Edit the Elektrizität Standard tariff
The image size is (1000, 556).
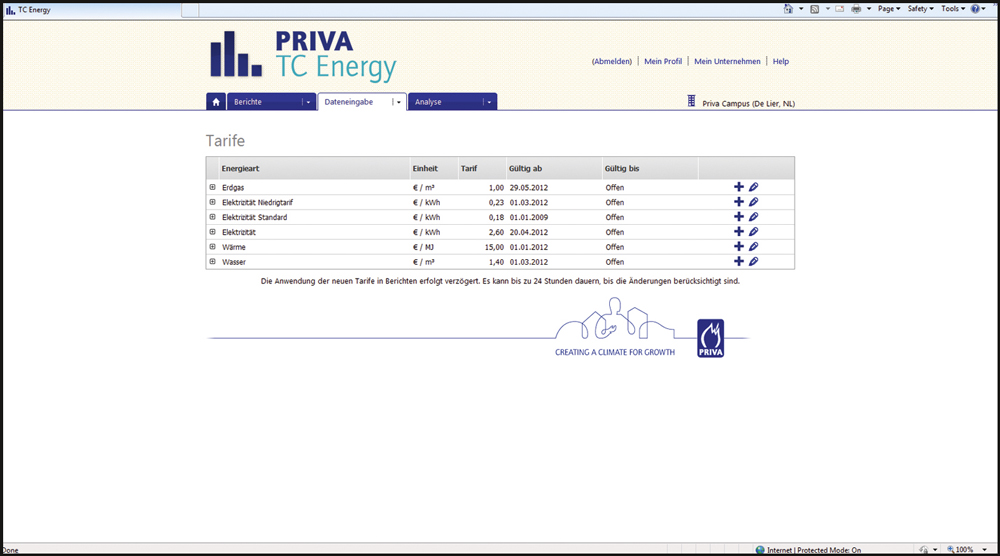754,217
